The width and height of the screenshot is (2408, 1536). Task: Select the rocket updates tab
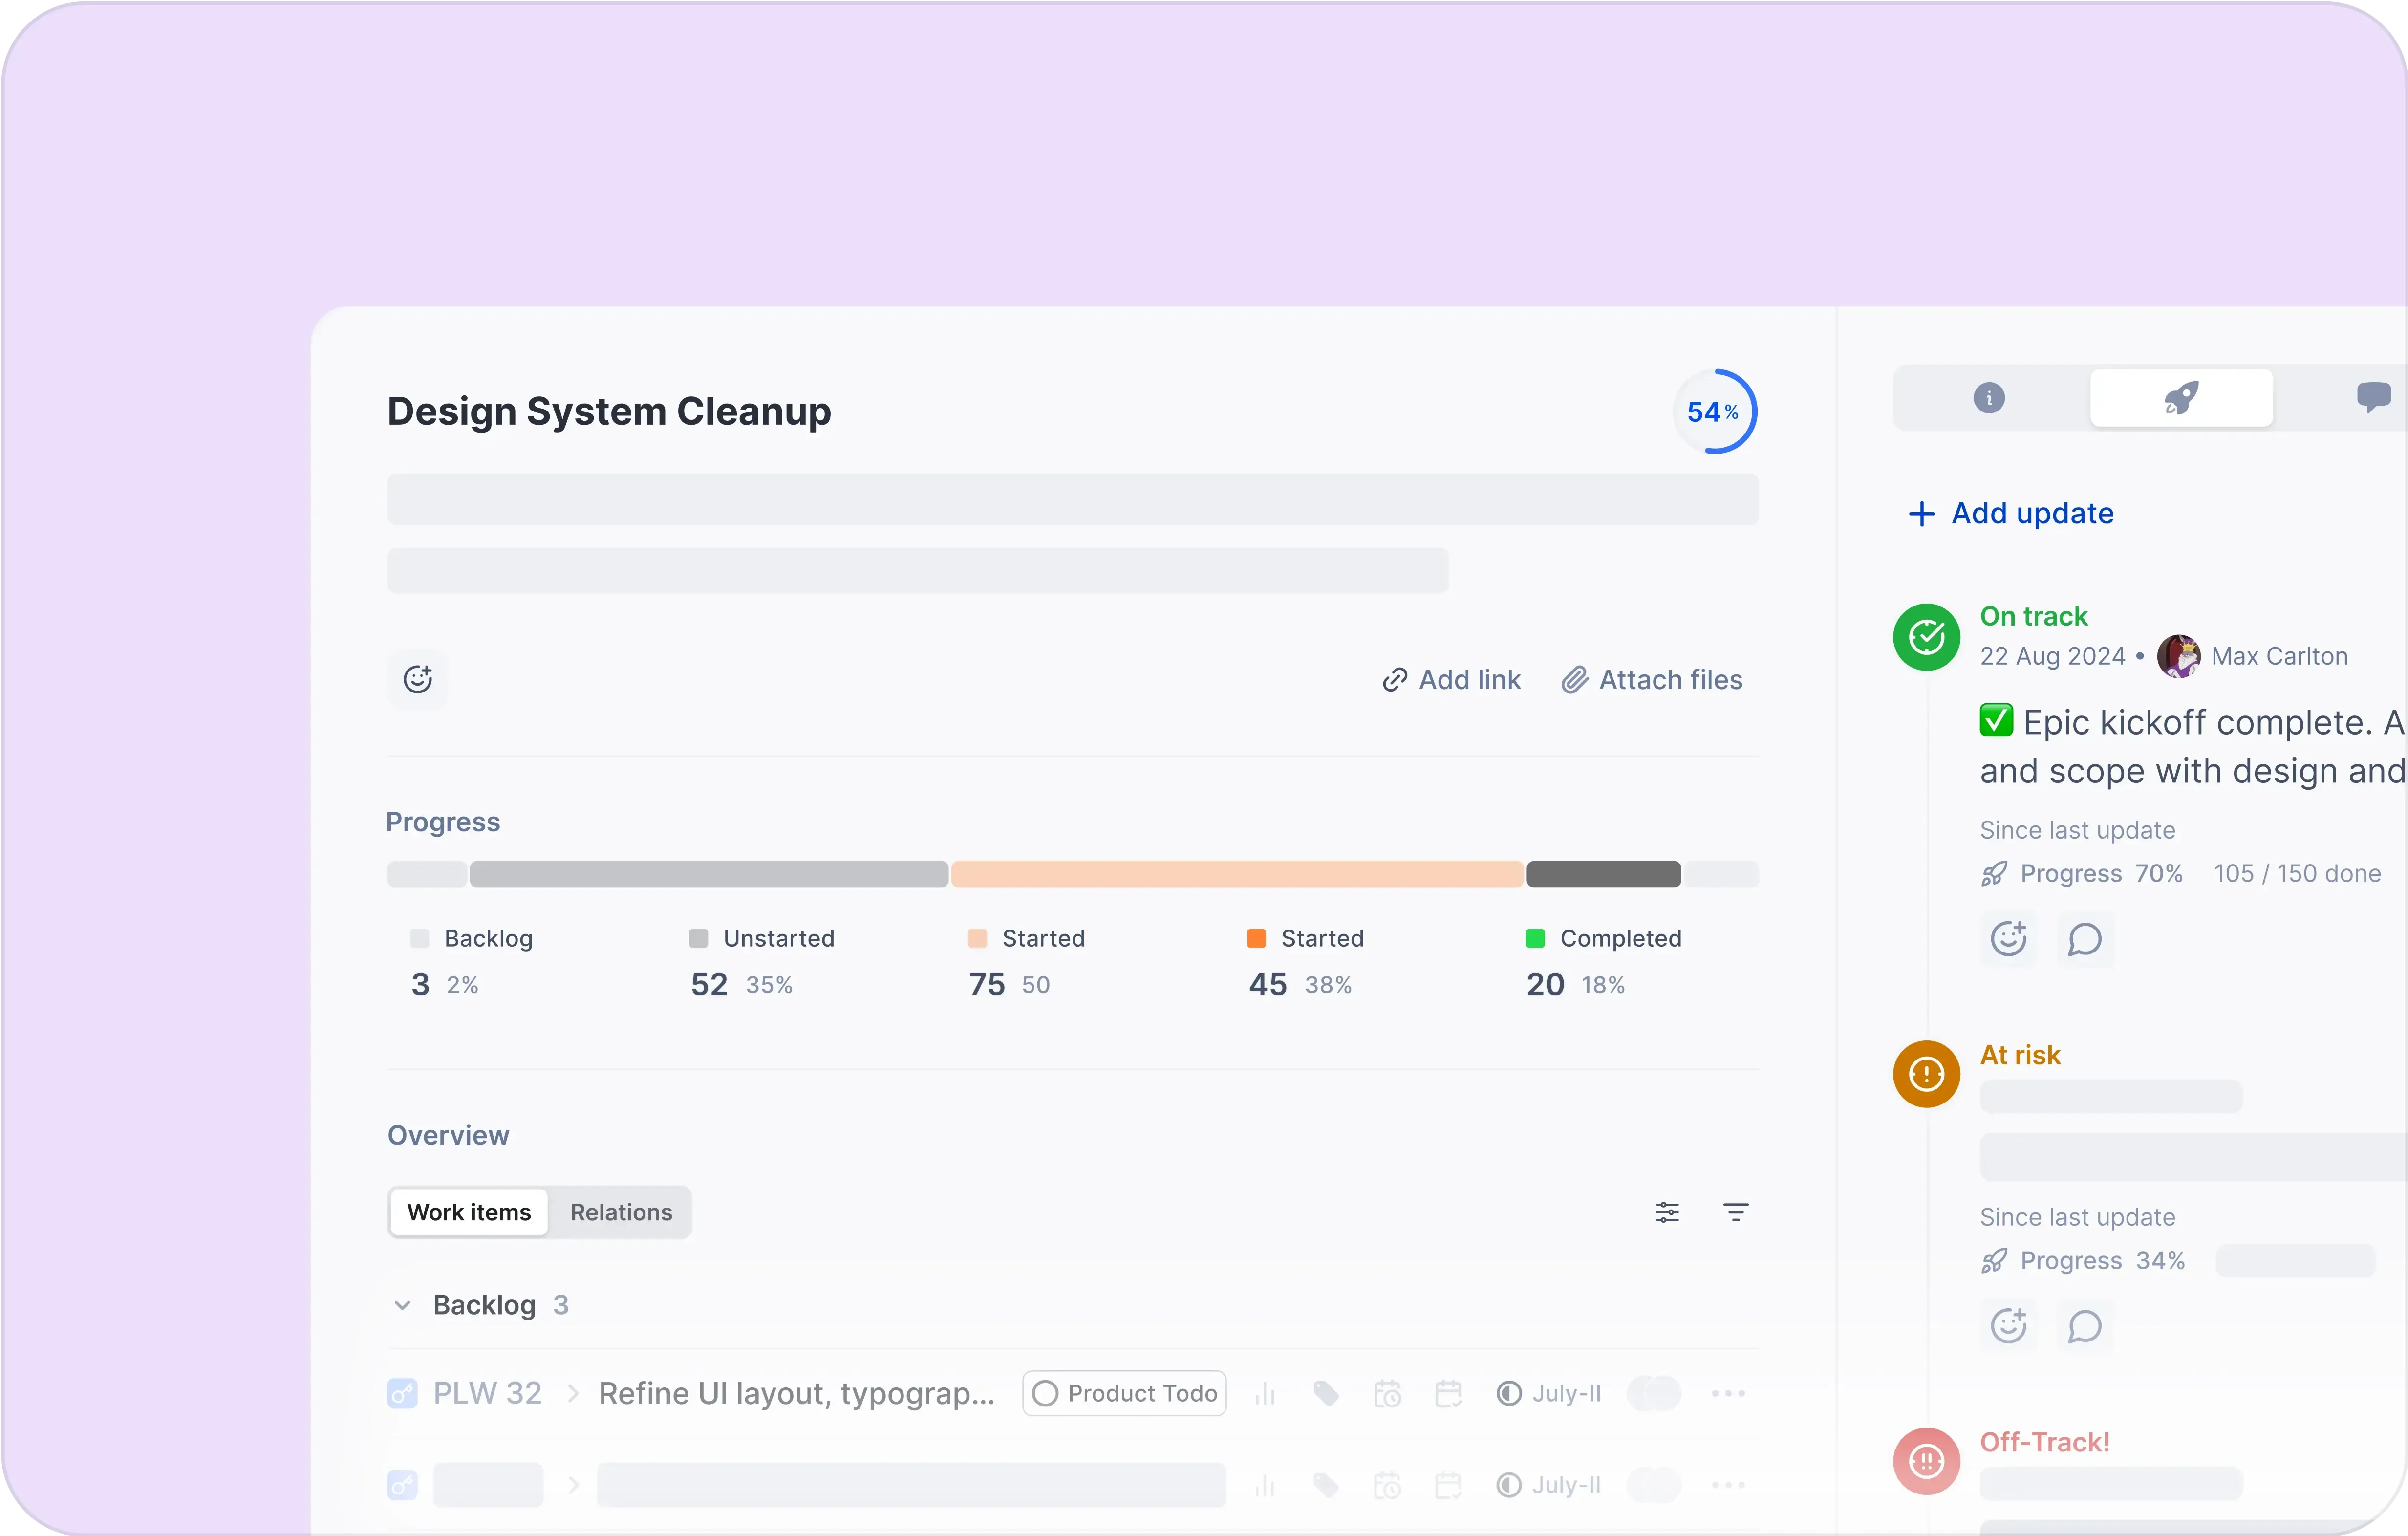(2181, 398)
